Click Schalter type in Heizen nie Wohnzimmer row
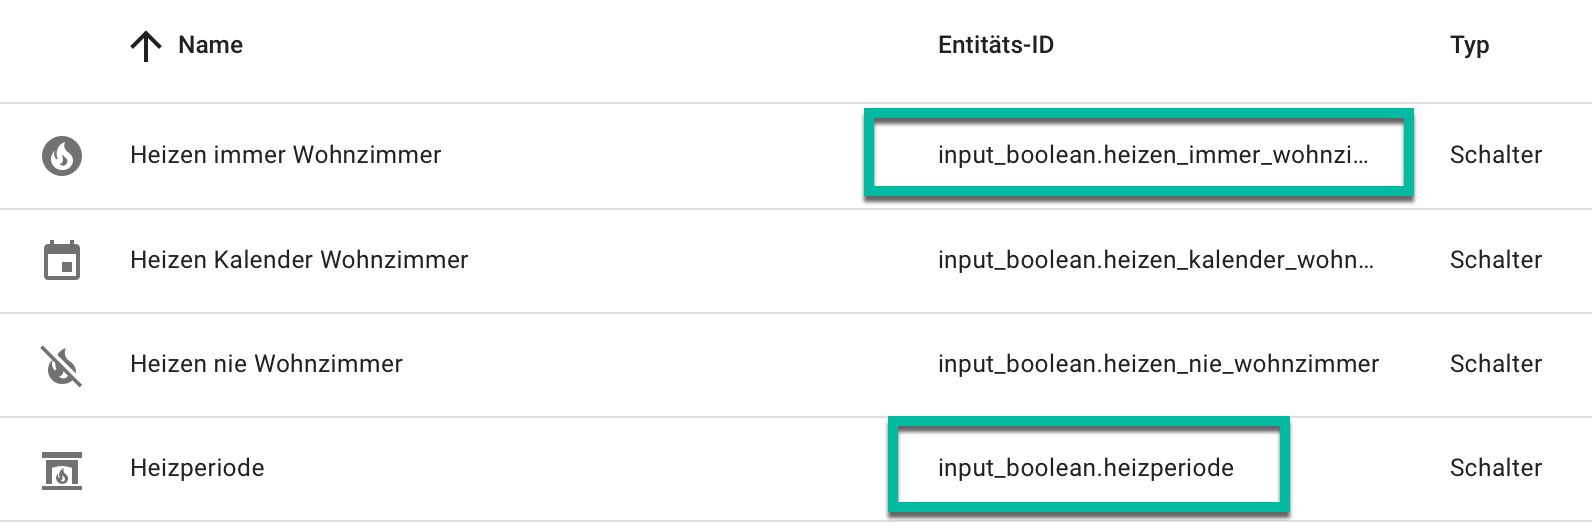The height and width of the screenshot is (528, 1592). pyautogui.click(x=1495, y=364)
